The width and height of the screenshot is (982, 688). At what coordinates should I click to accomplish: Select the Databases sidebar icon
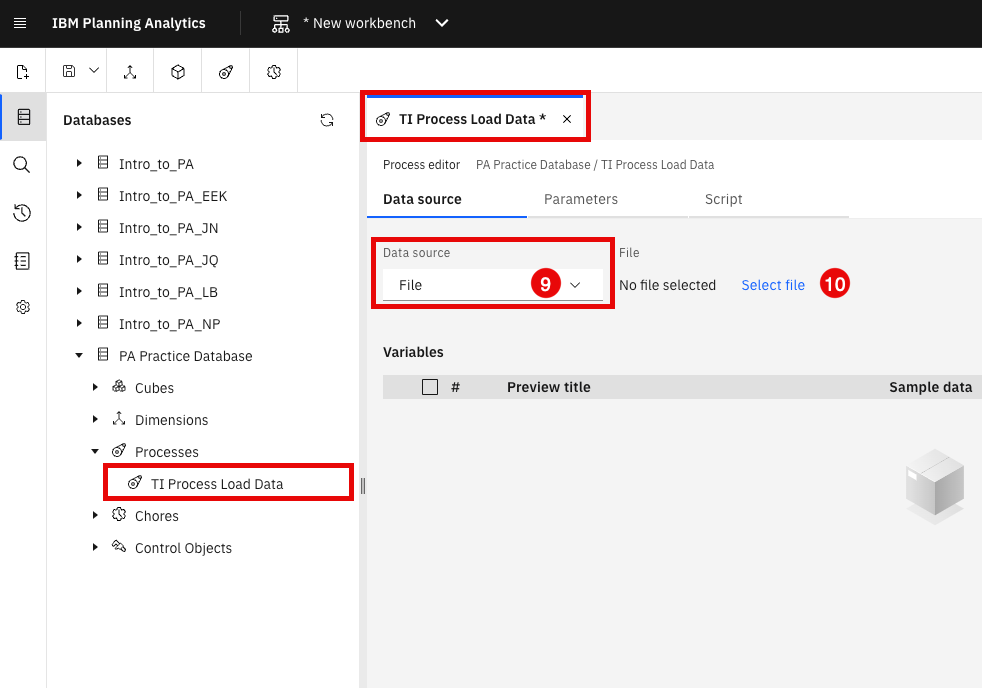[x=24, y=117]
